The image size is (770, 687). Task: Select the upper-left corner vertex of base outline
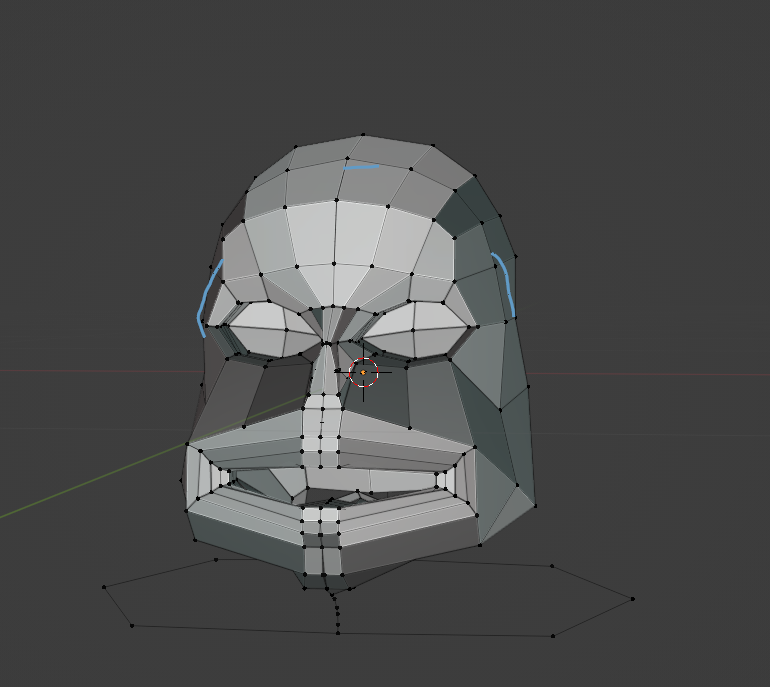click(217, 559)
